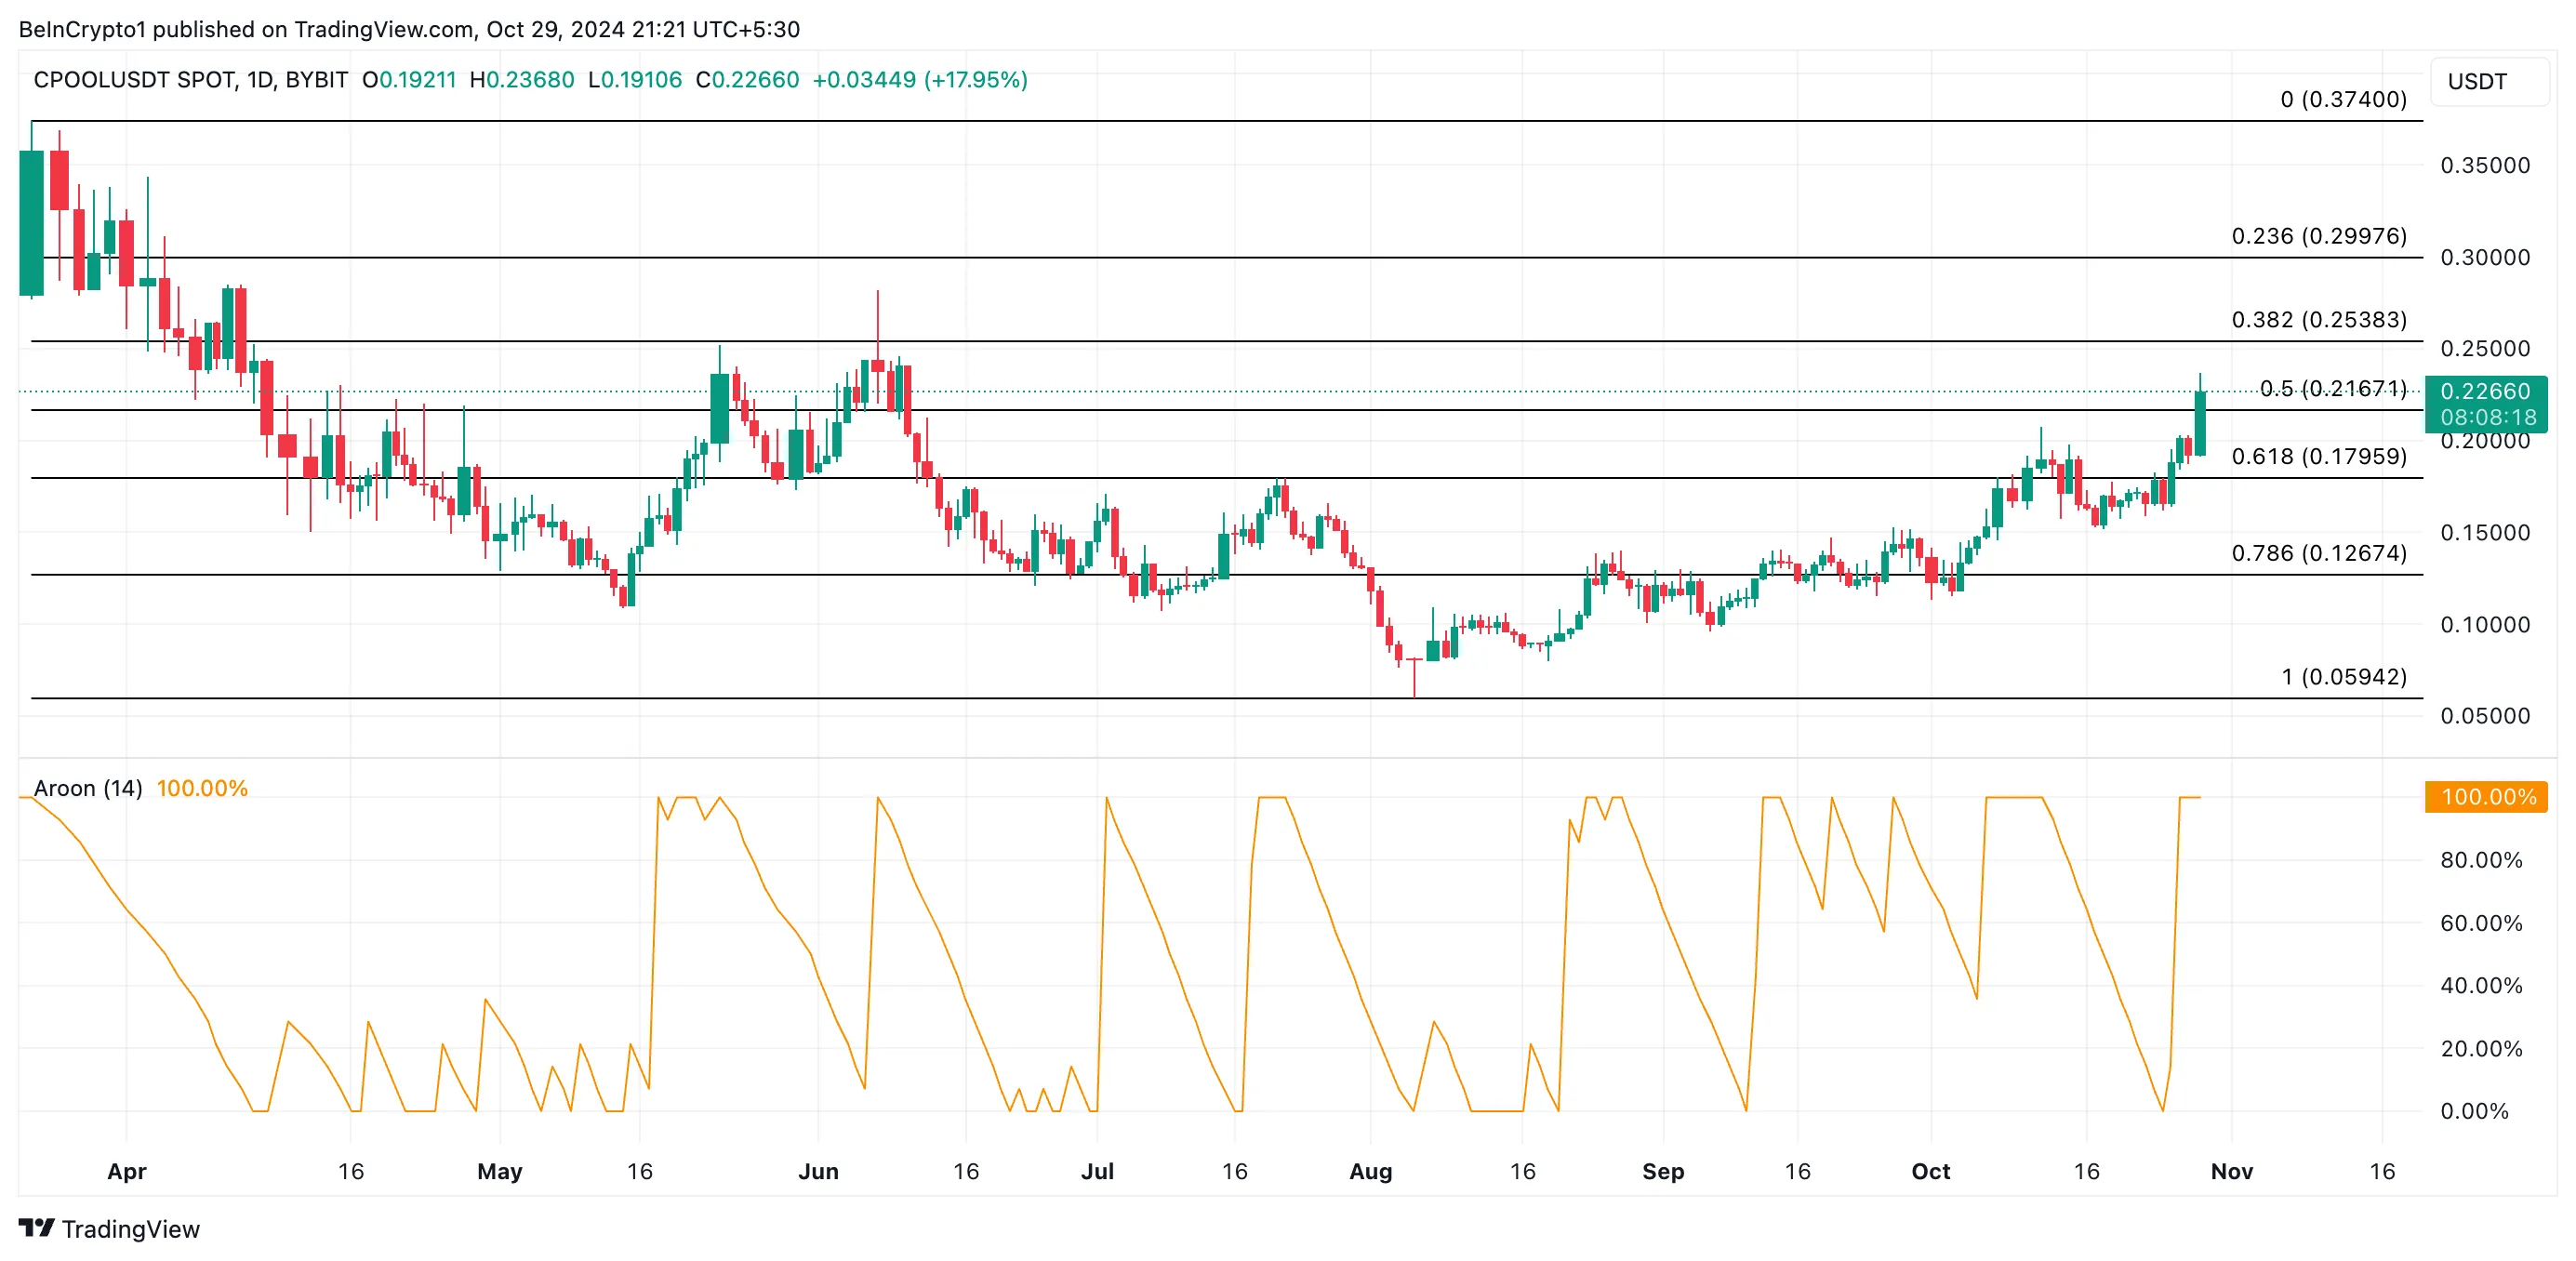
Task: Click the Fibonacci label 0.382 (0.25383)
Action: 2319,319
